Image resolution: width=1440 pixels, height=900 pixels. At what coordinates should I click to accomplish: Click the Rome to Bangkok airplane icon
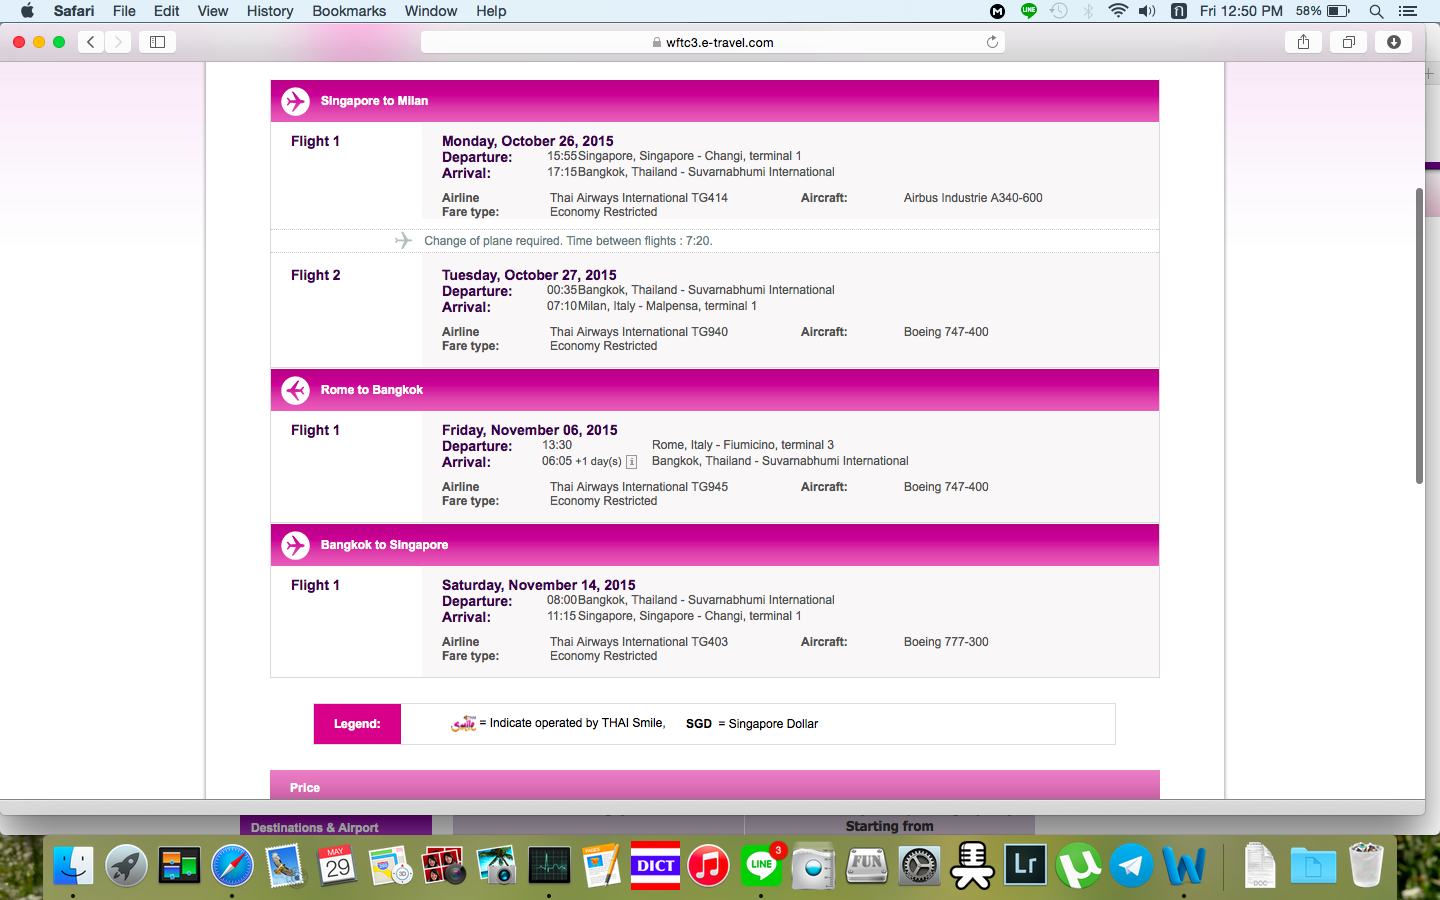[x=295, y=390]
